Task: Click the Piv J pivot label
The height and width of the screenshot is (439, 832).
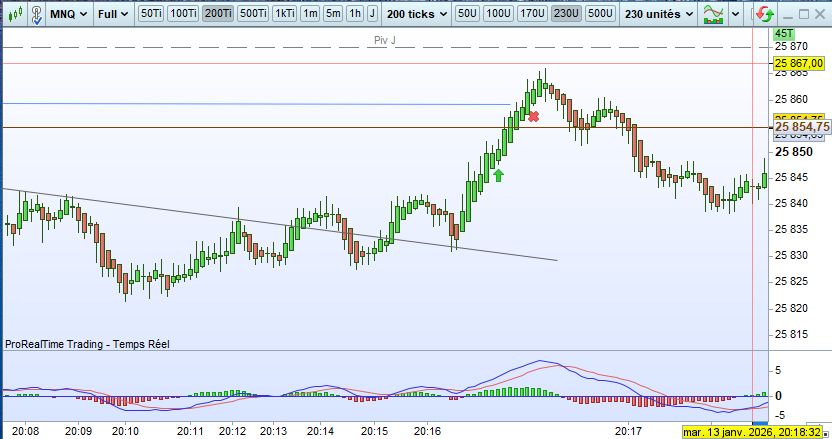Action: coord(385,40)
